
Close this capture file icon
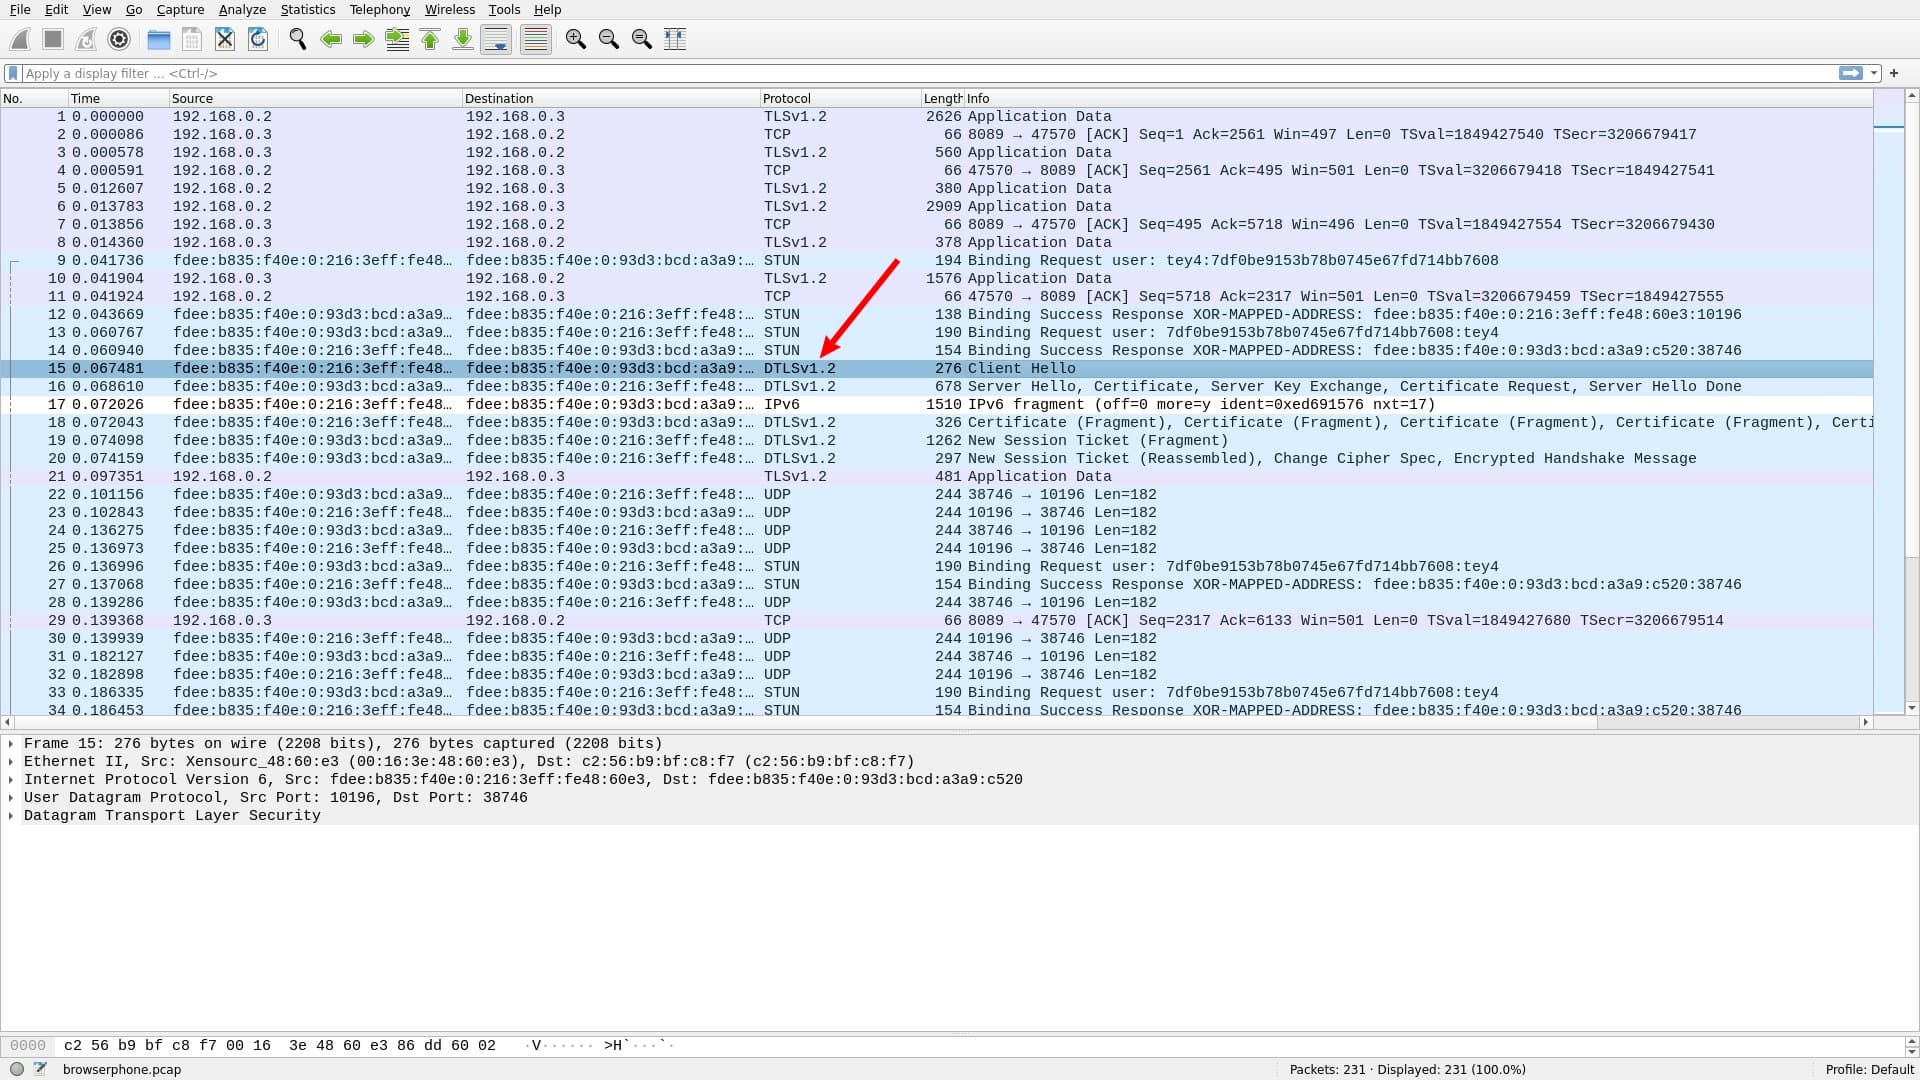pyautogui.click(x=225, y=39)
